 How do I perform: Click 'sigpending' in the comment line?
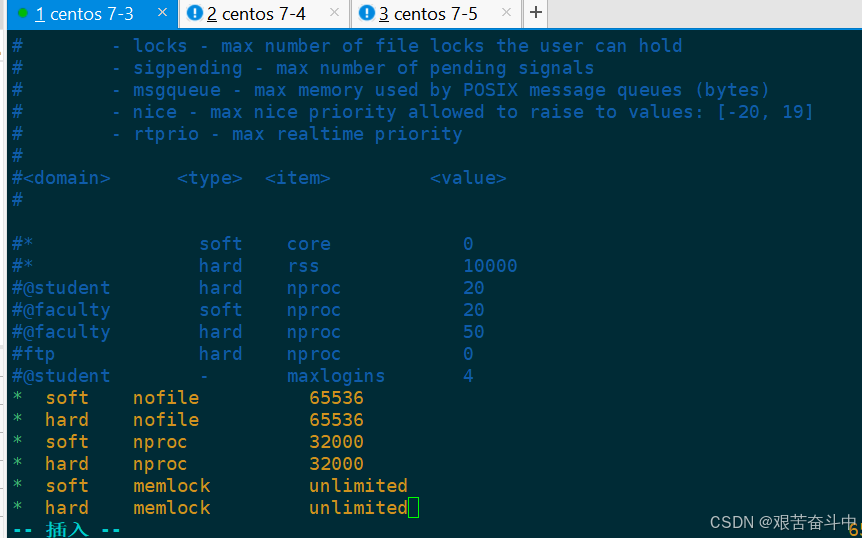click(x=187, y=68)
